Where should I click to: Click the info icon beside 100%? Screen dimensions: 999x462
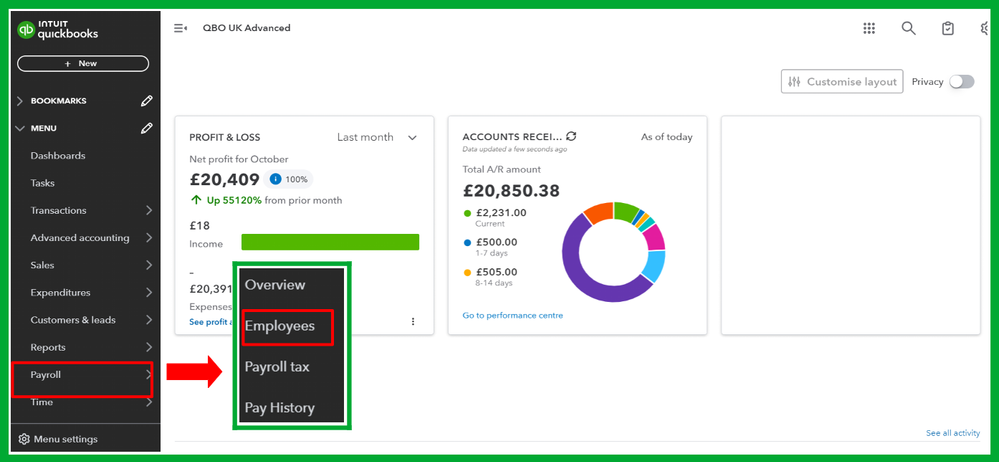(x=275, y=180)
